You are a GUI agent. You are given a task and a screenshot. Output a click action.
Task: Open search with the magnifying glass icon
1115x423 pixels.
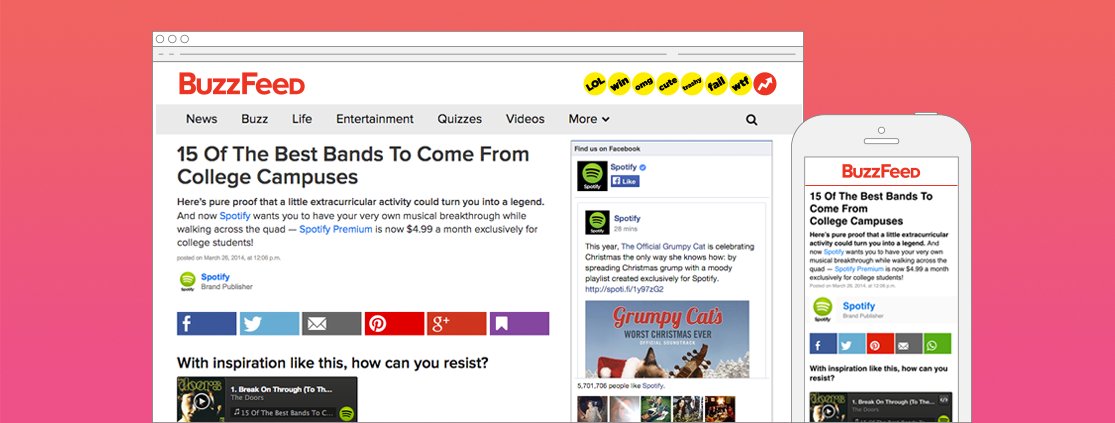click(751, 119)
